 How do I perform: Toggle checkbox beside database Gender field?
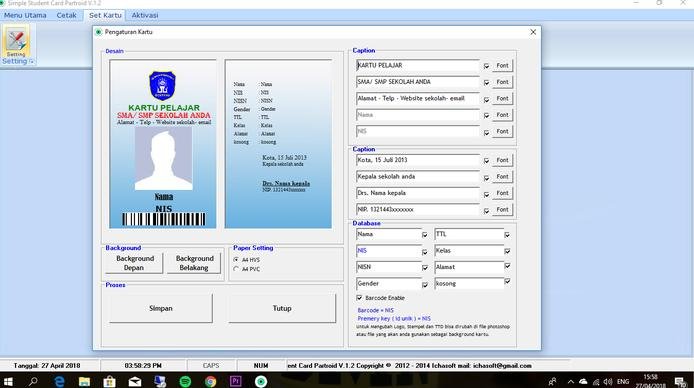(424, 285)
